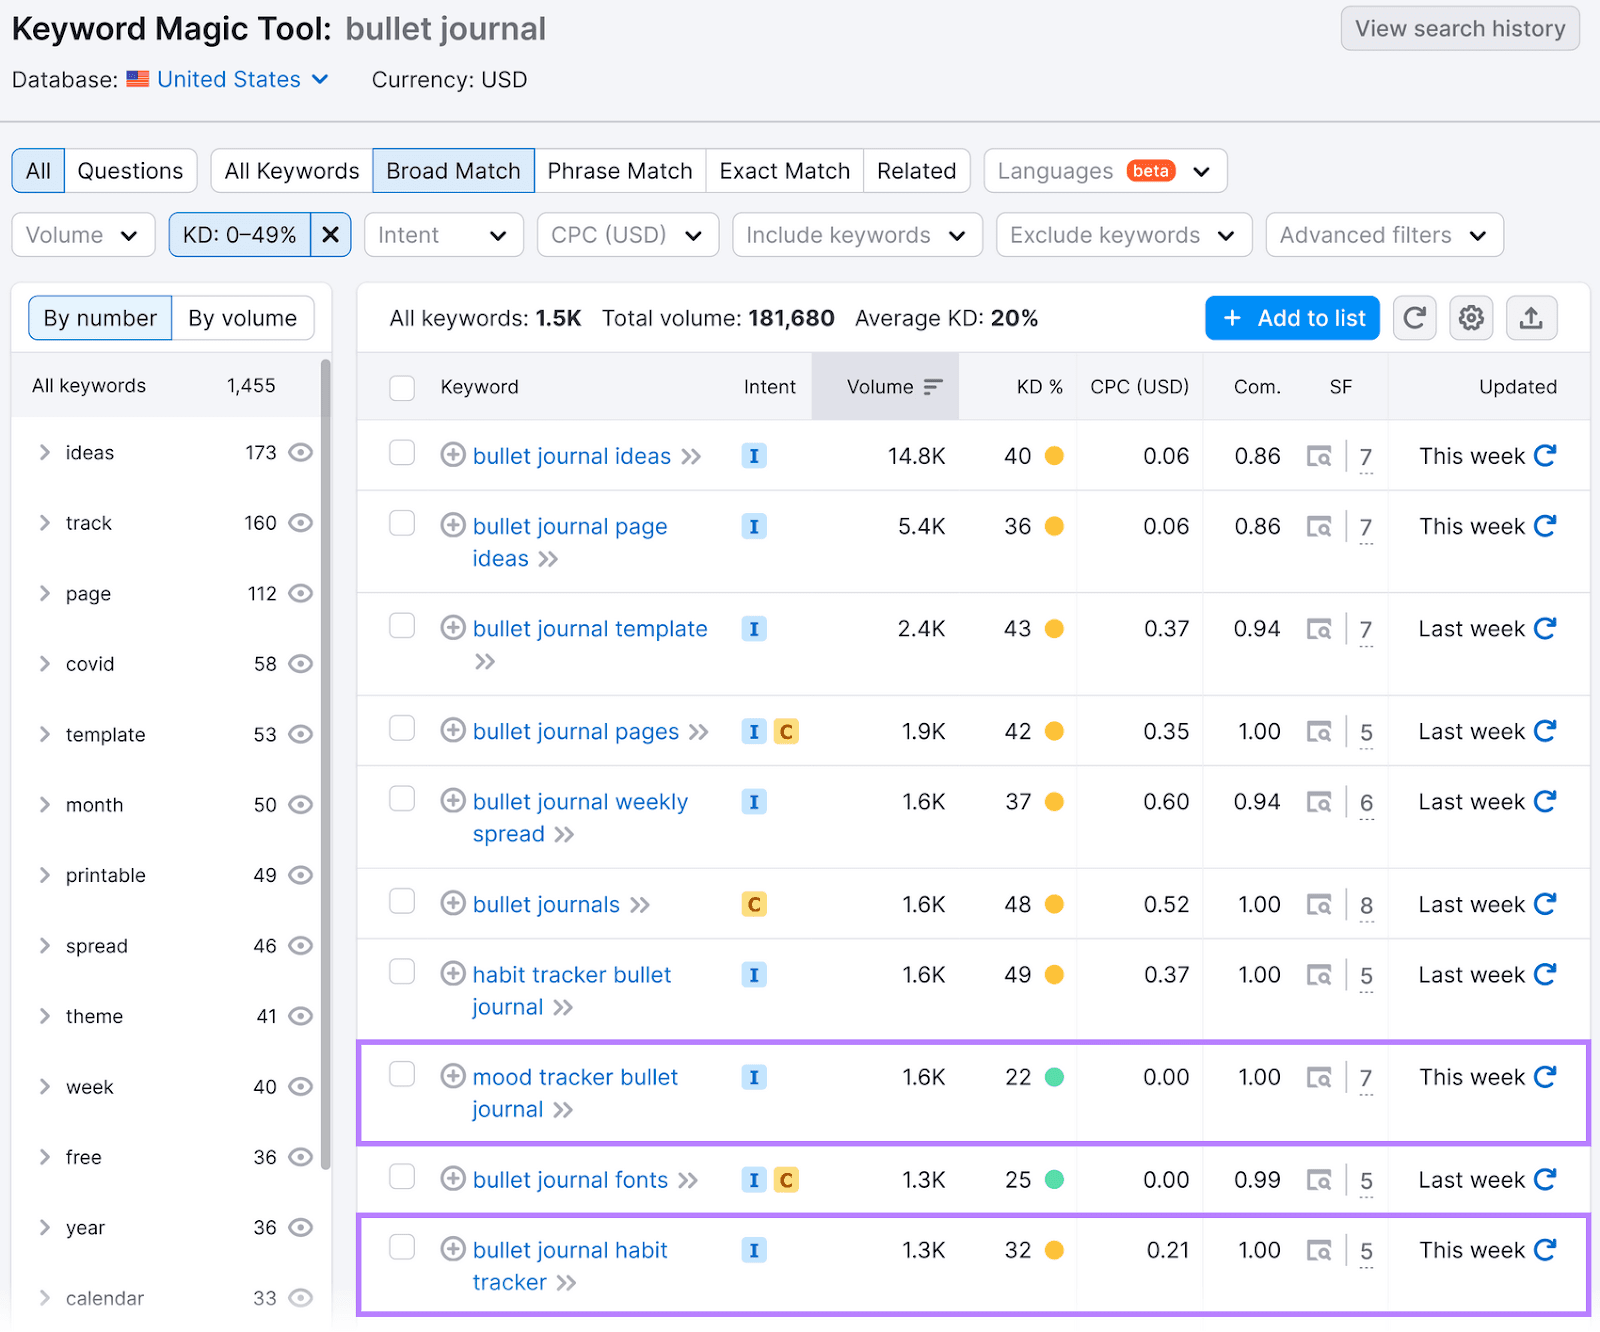This screenshot has width=1600, height=1332.
Task: Click the green KD indicator for bullet journal fonts
Action: tap(1054, 1179)
